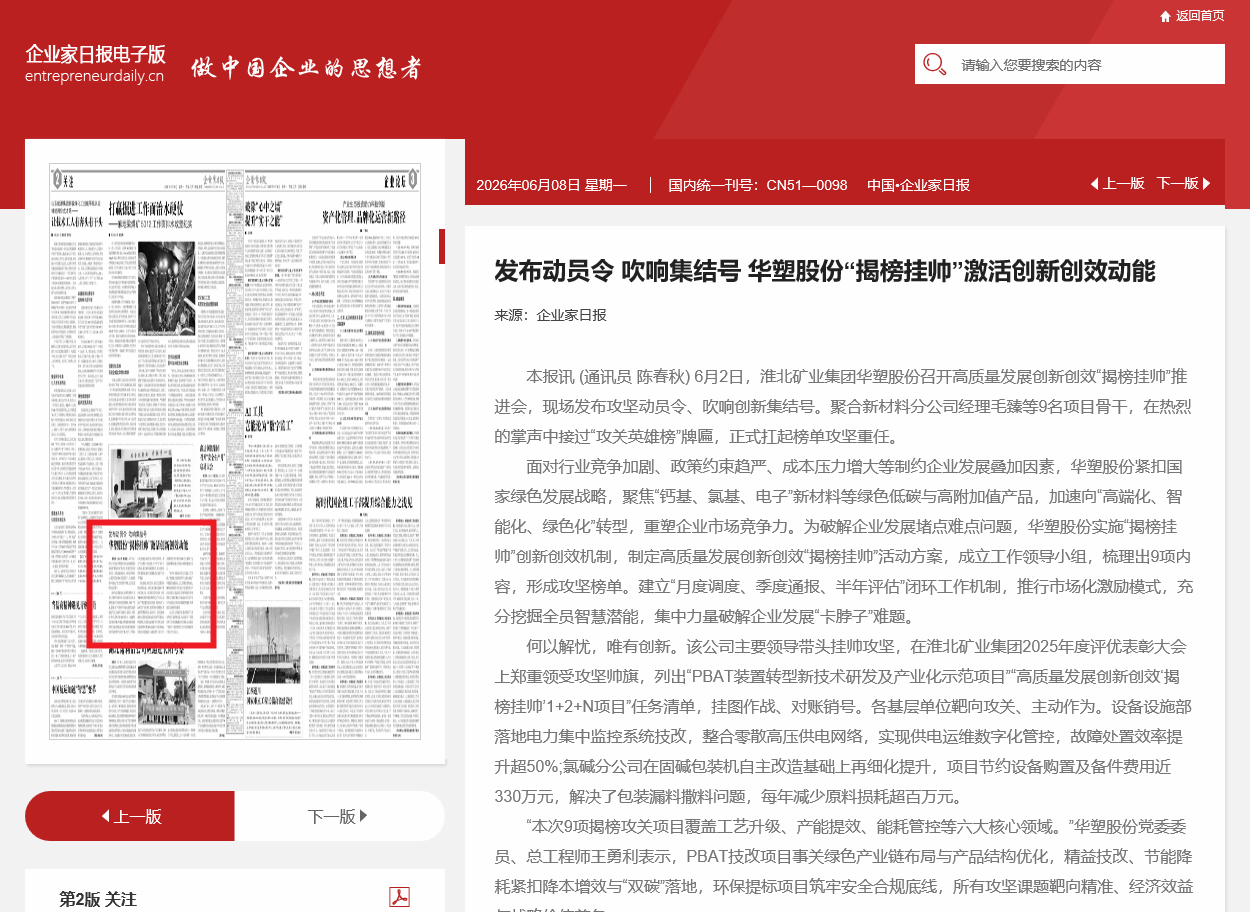Click the text 国内统一刊号：CN51—0098
Viewport: 1250px width, 912px height.
758,185
